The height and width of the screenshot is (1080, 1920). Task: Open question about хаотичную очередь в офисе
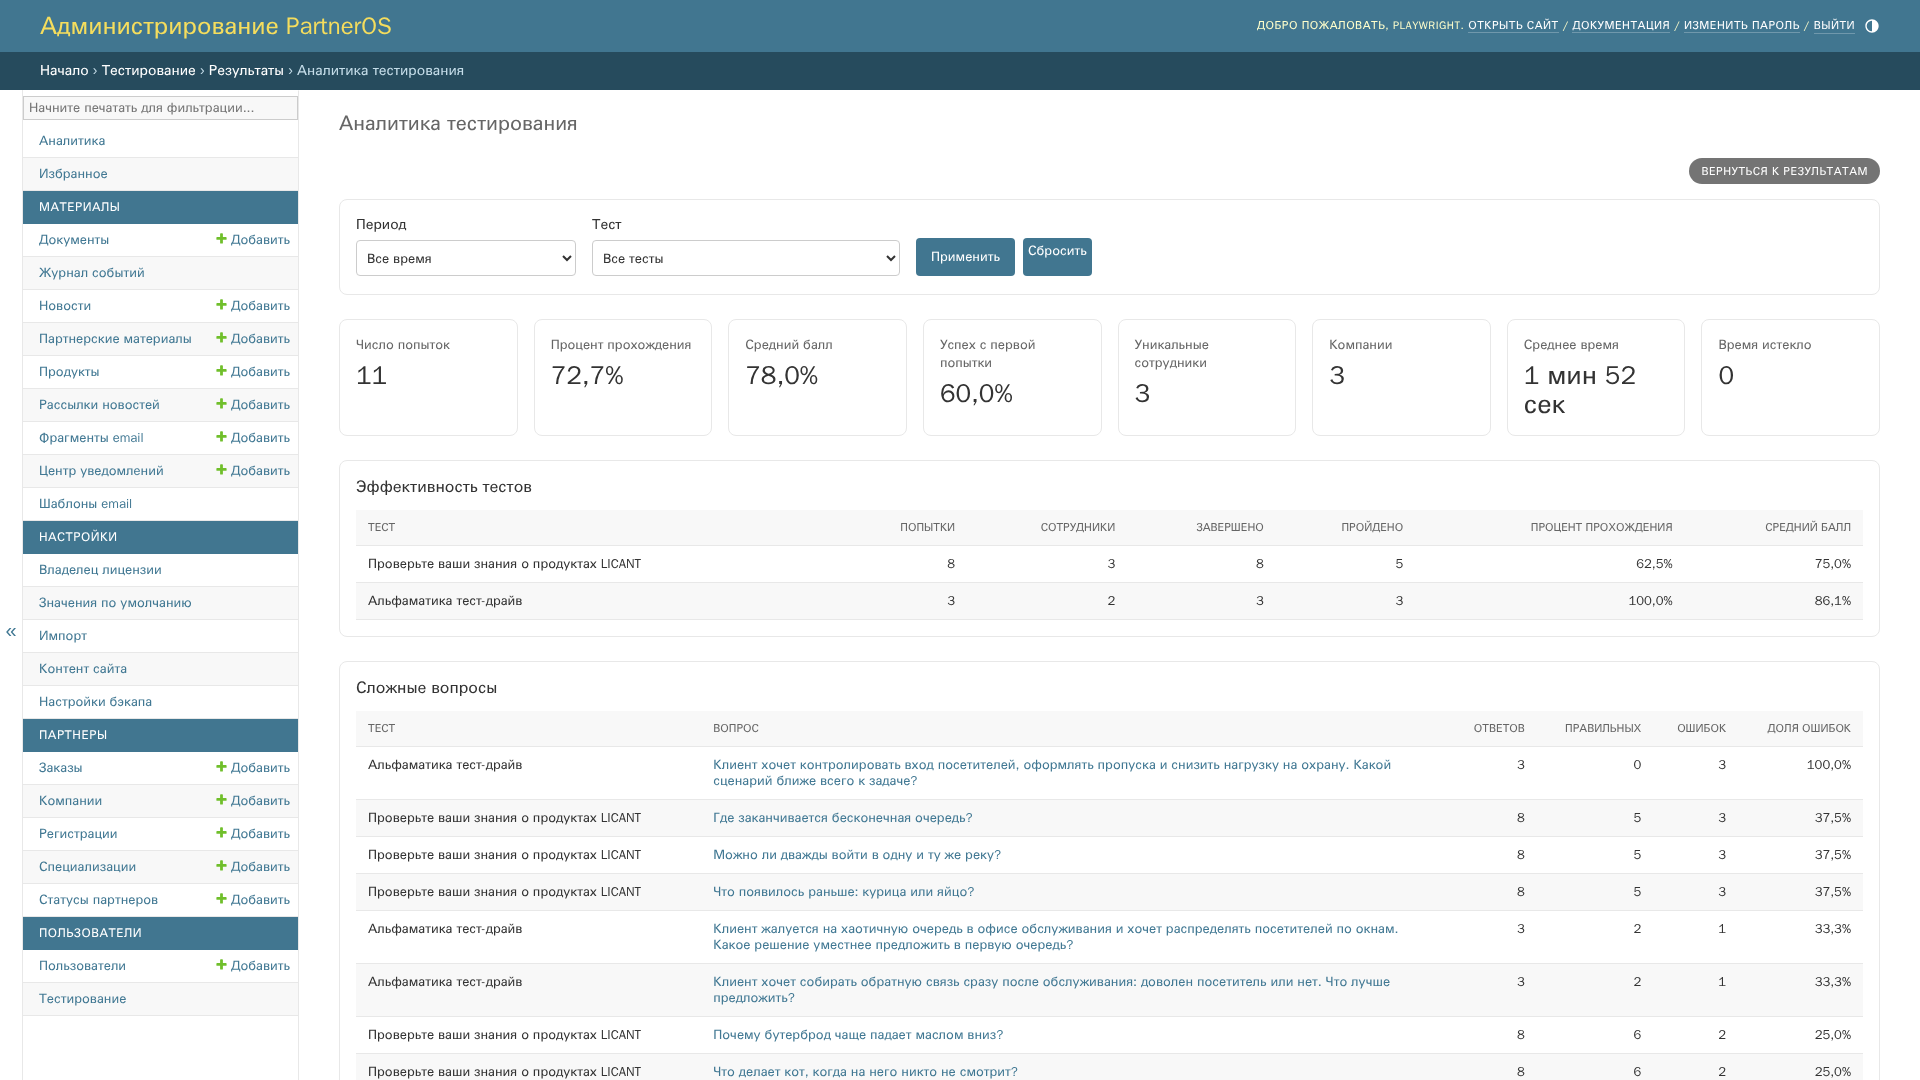tap(1055, 937)
